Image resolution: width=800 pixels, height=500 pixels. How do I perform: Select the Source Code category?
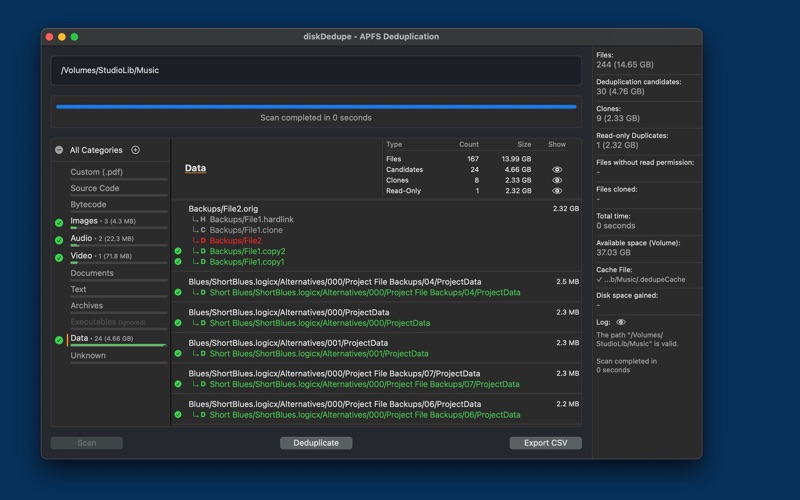[x=95, y=188]
